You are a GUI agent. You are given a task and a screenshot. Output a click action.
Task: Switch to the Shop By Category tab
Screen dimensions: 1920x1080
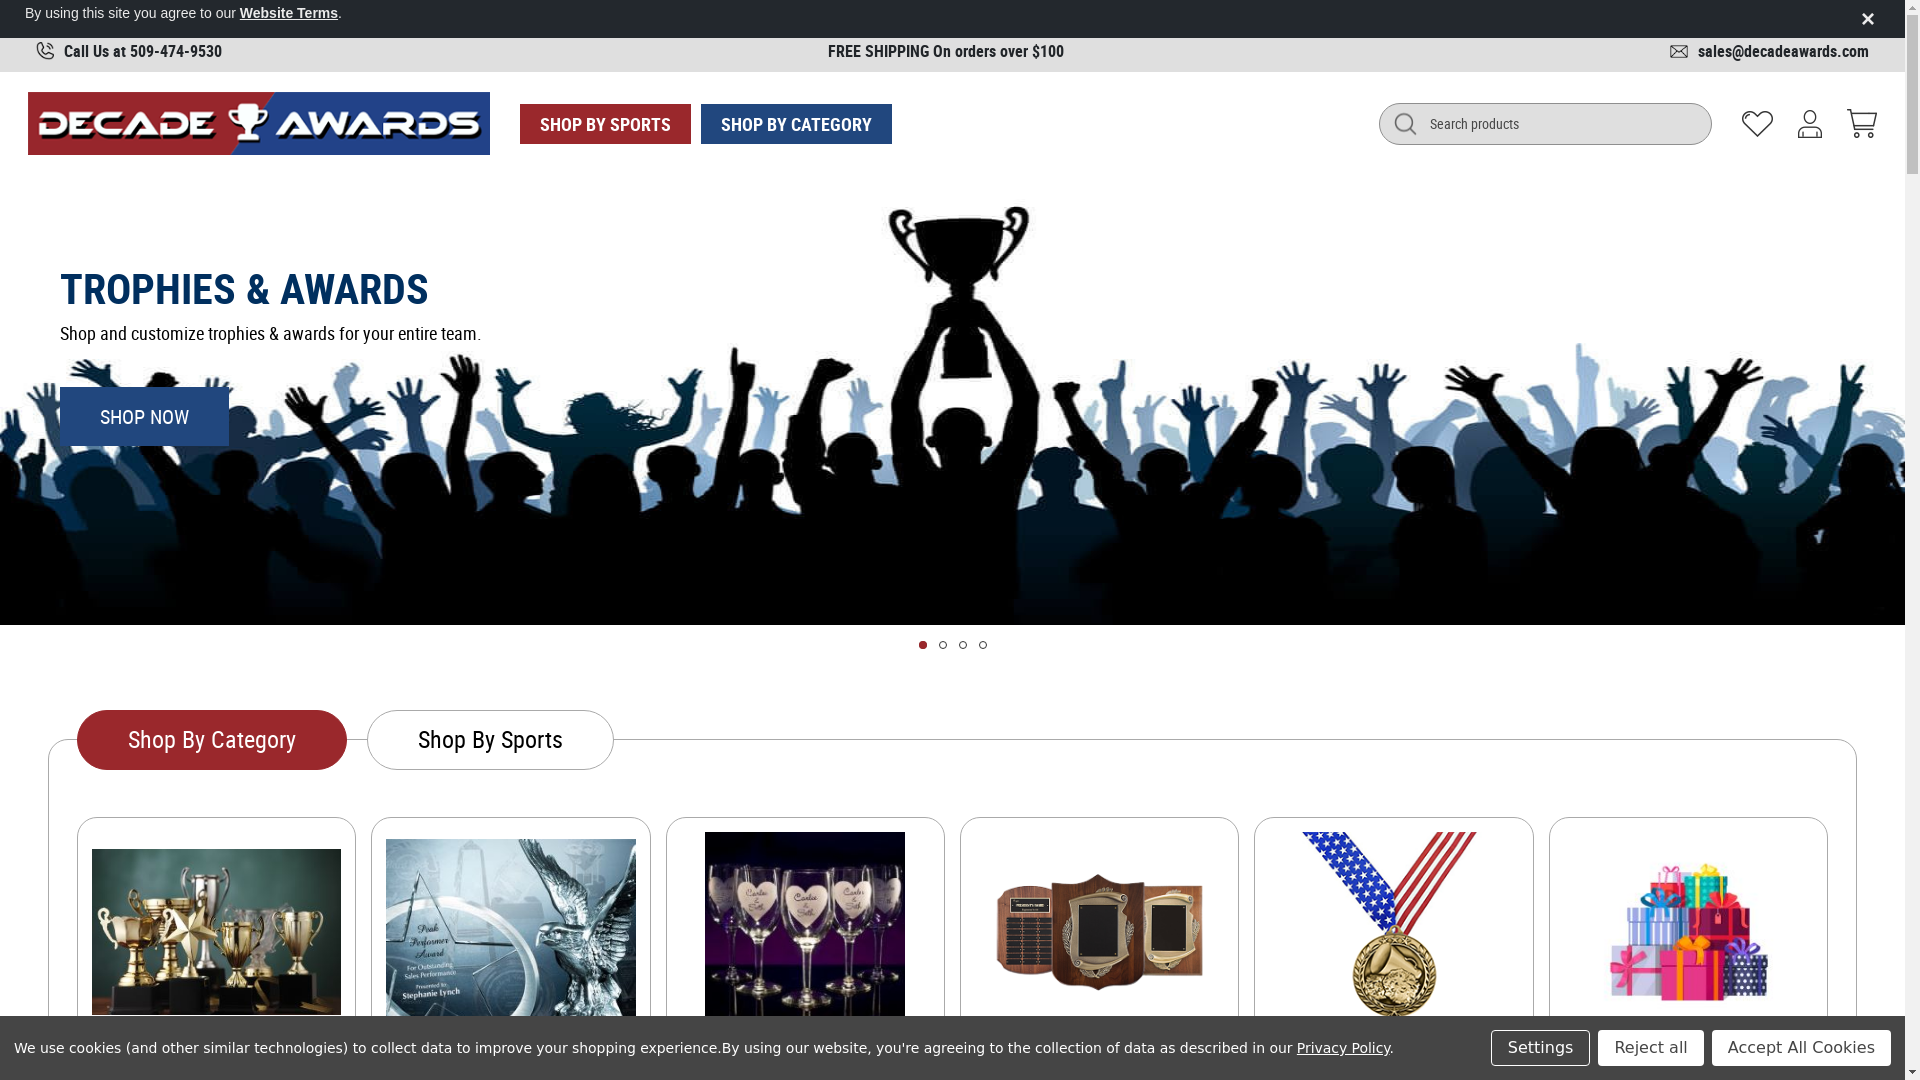(212, 740)
